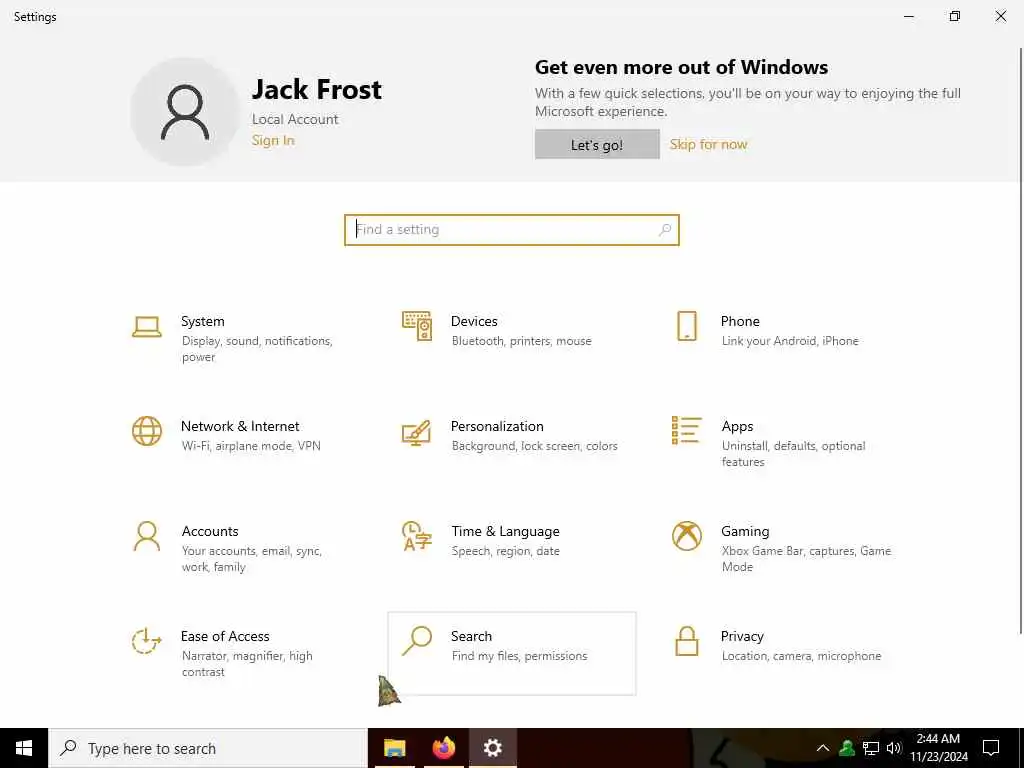
Task: Click 'Narrator, magnifier, high contrast' description
Action: click(247, 664)
